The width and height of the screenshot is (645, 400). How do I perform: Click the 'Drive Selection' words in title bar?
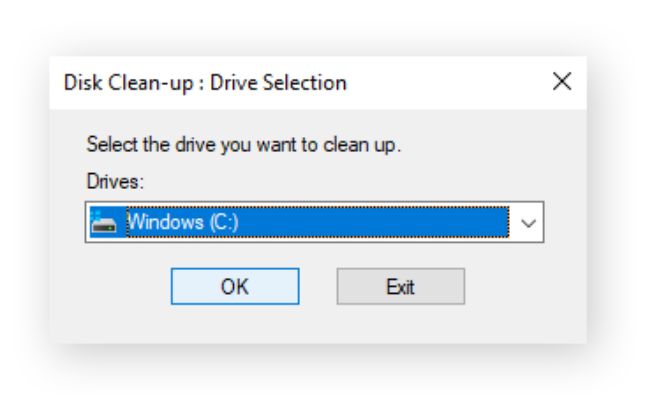(x=278, y=82)
